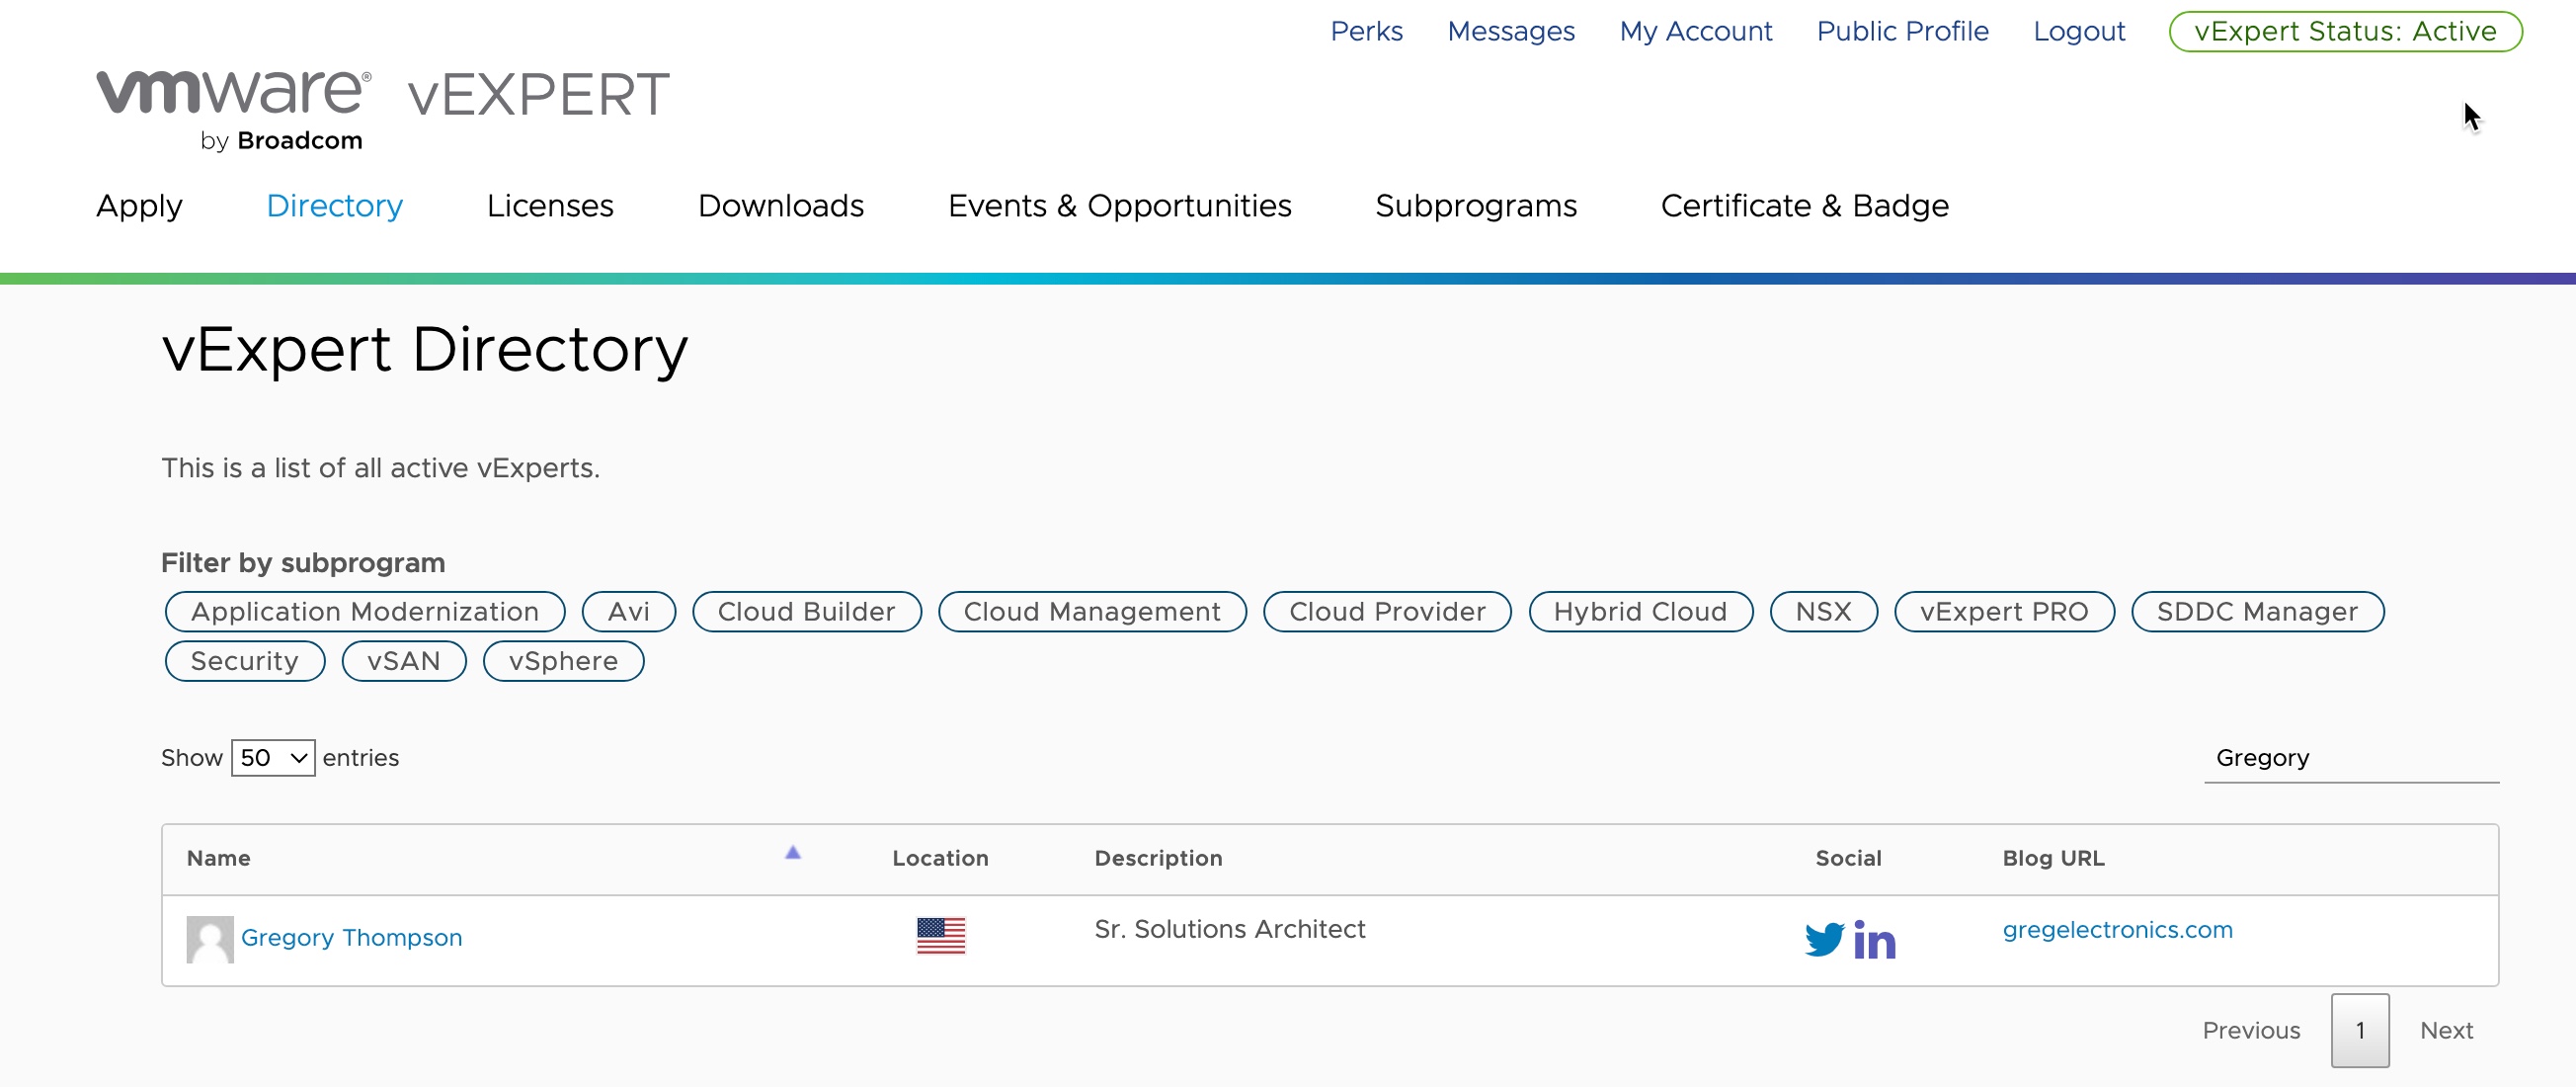
Task: Click the search field containing Gregory
Action: (2351, 759)
